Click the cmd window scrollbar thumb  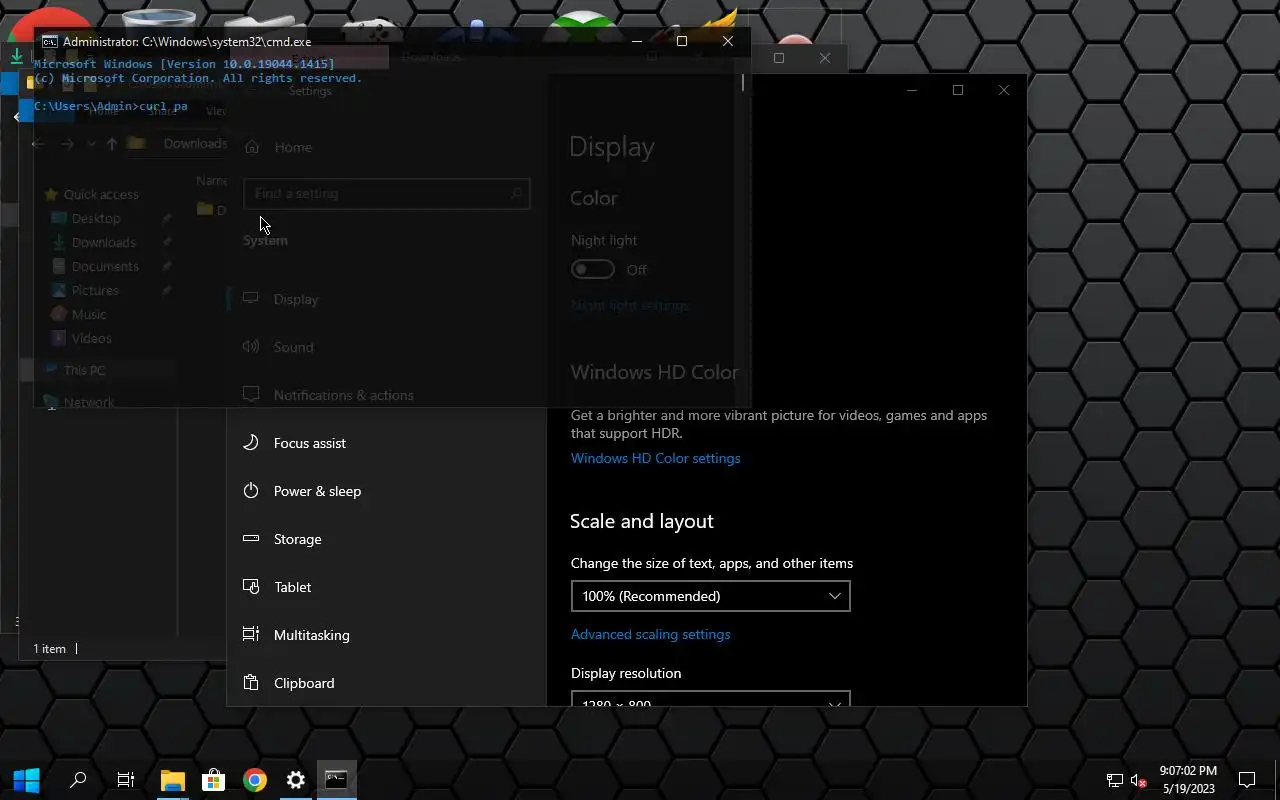(x=743, y=83)
